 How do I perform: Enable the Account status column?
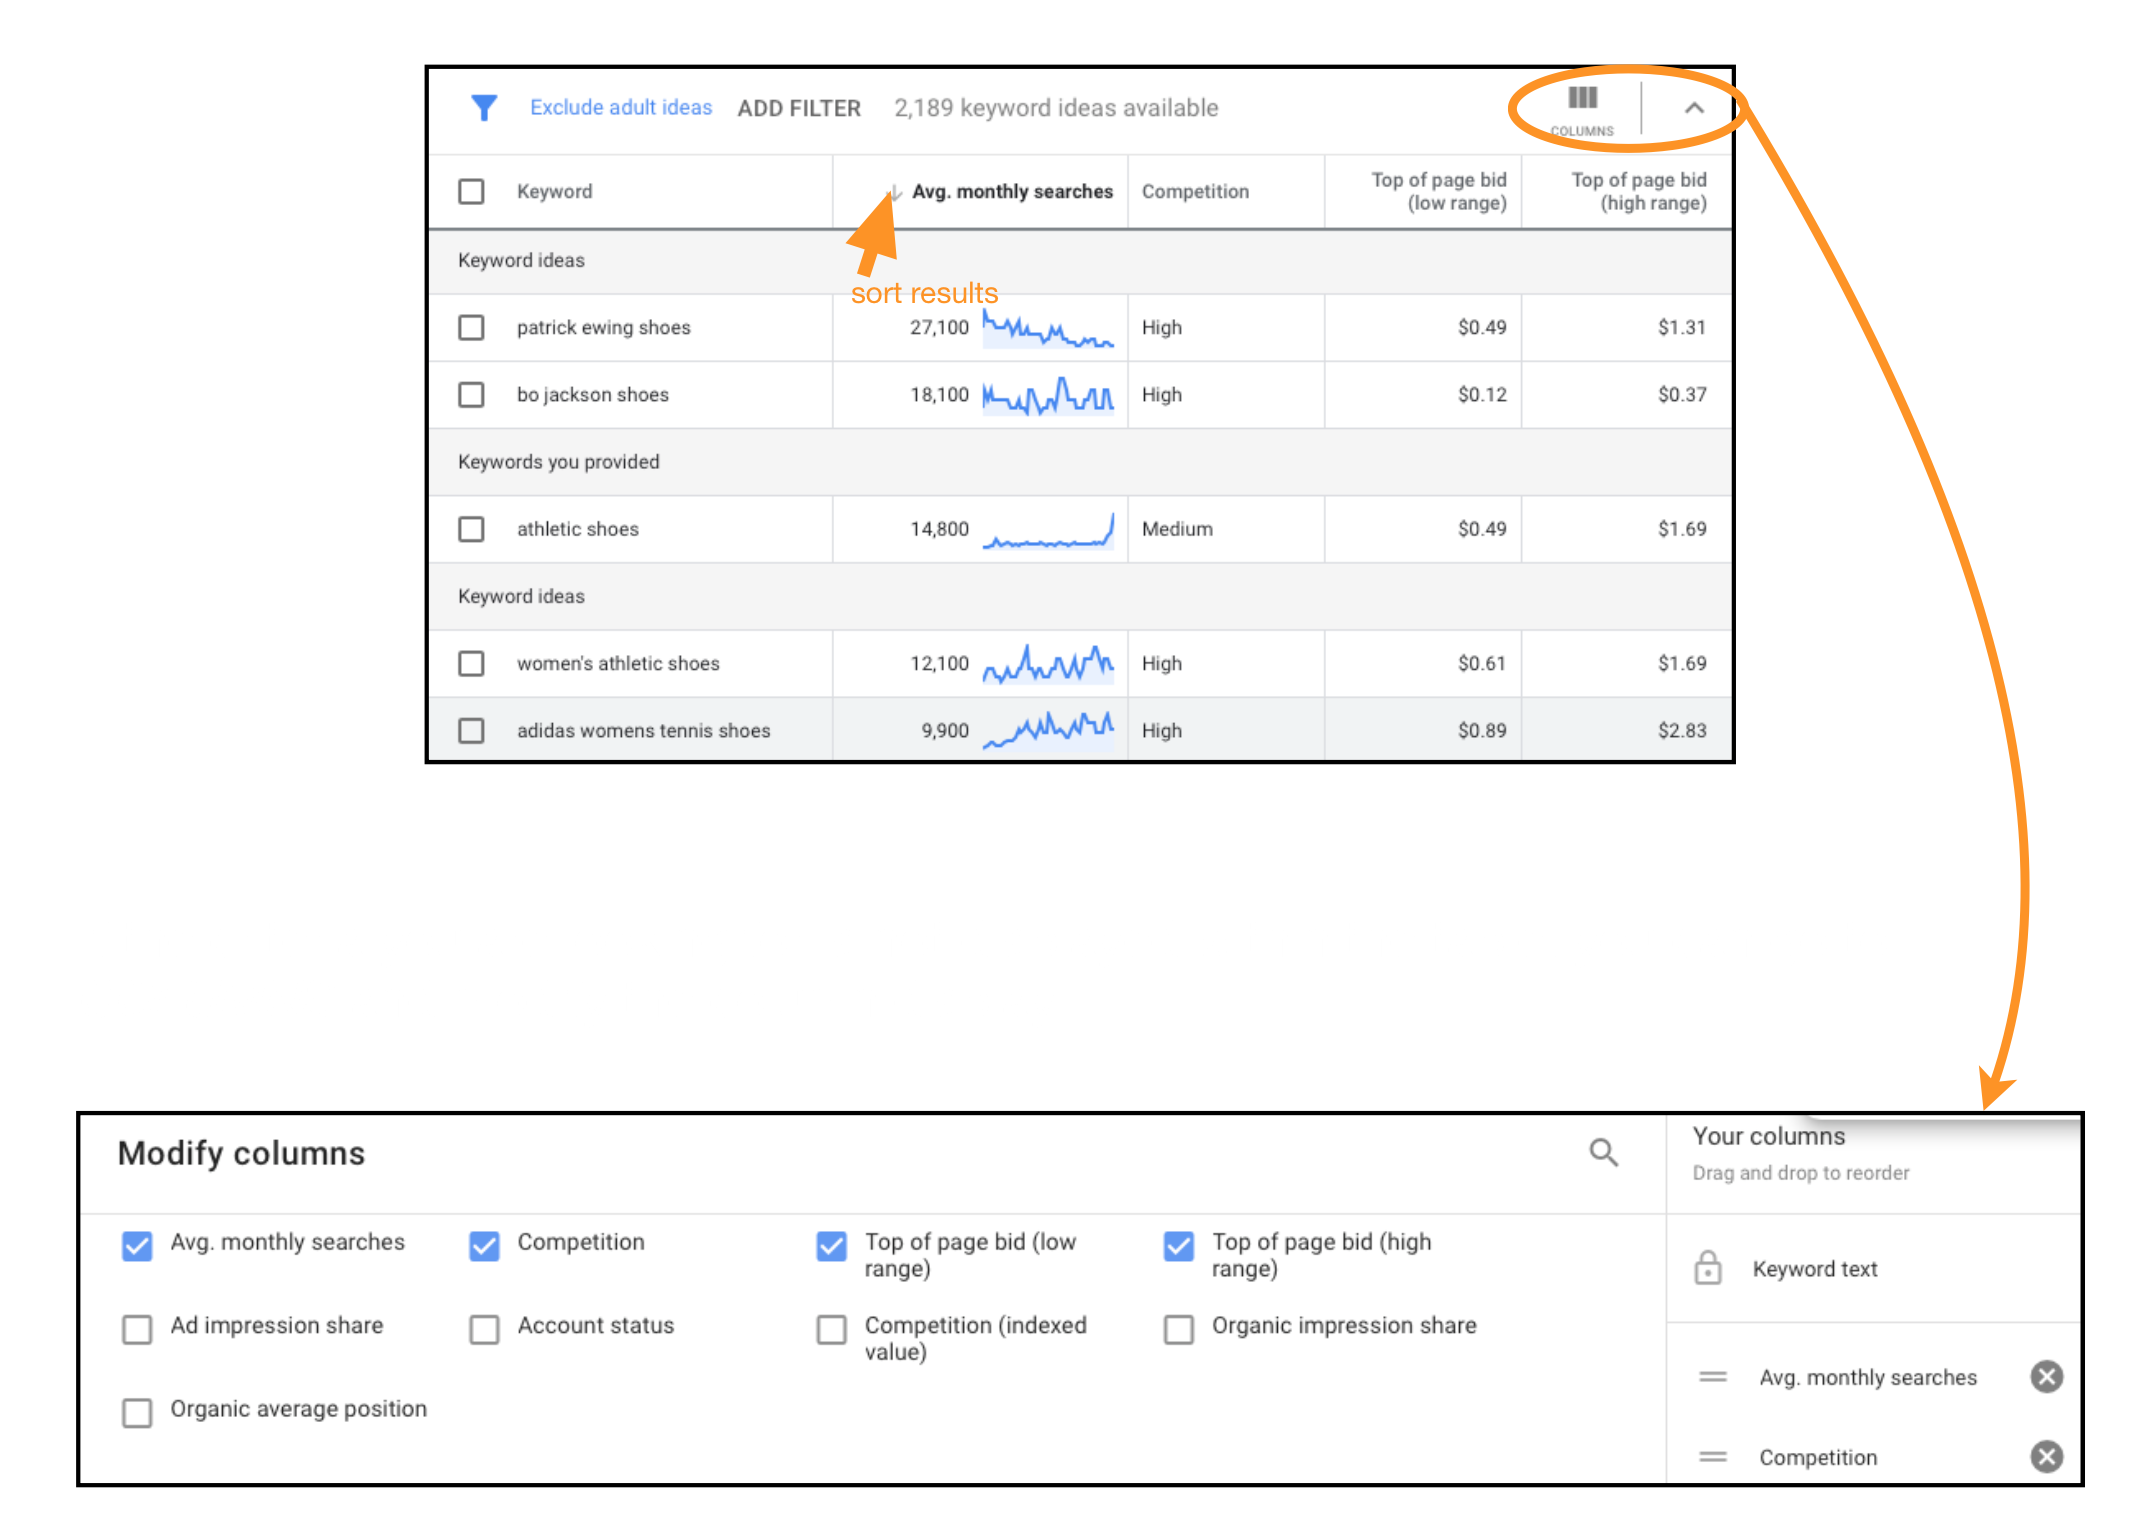click(484, 1329)
